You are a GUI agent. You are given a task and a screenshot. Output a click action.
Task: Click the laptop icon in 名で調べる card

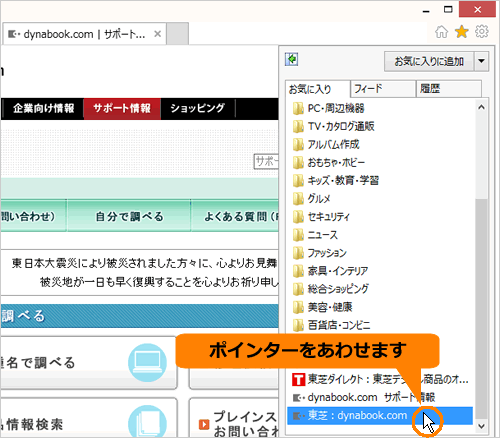[x=147, y=363]
